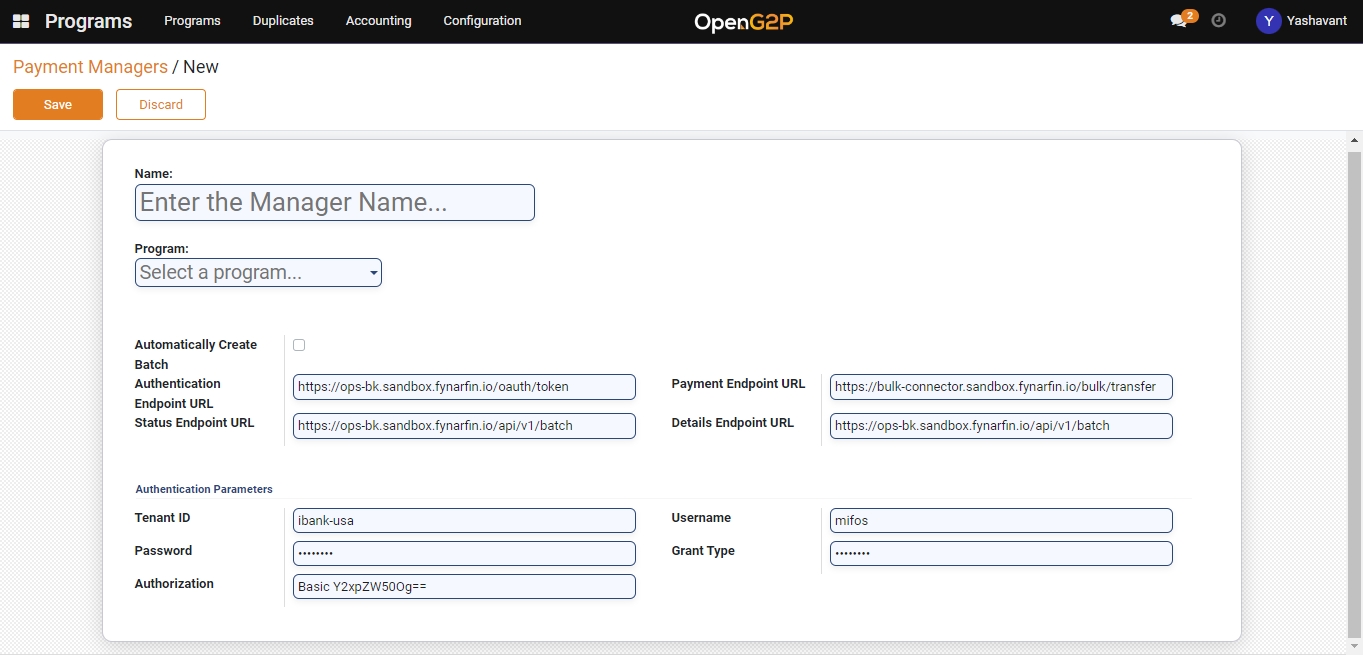Open the Programs menu
Screen dimensions: 1363x655
click(192, 21)
